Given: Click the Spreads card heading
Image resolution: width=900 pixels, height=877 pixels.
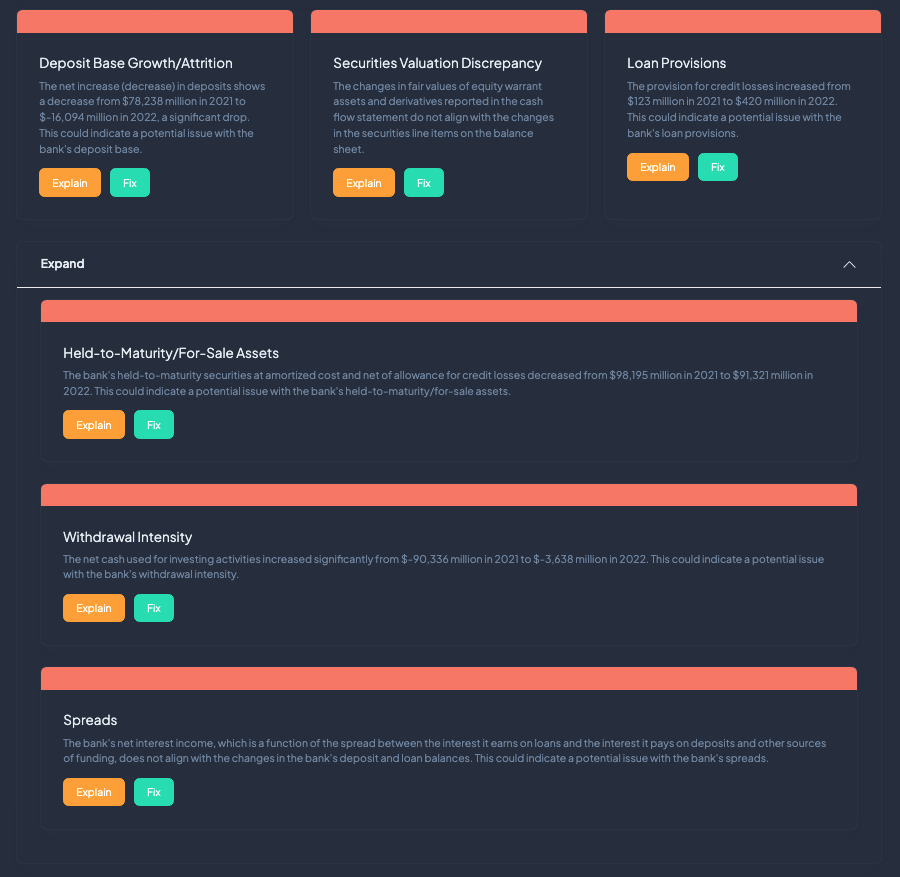Looking at the screenshot, I should (90, 720).
